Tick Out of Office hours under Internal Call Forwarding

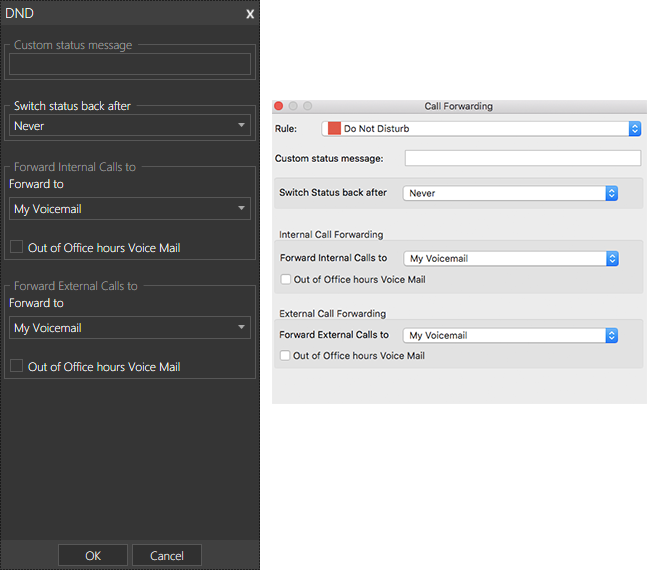(x=286, y=279)
